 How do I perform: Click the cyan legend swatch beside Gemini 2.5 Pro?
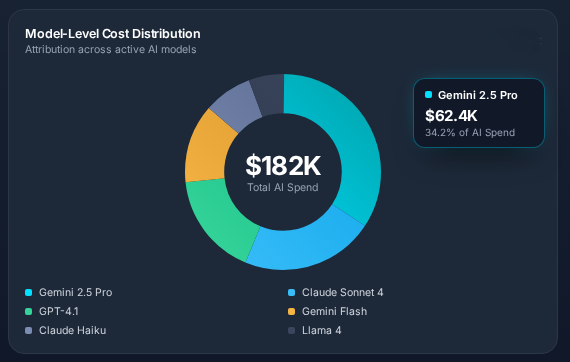pyautogui.click(x=29, y=293)
